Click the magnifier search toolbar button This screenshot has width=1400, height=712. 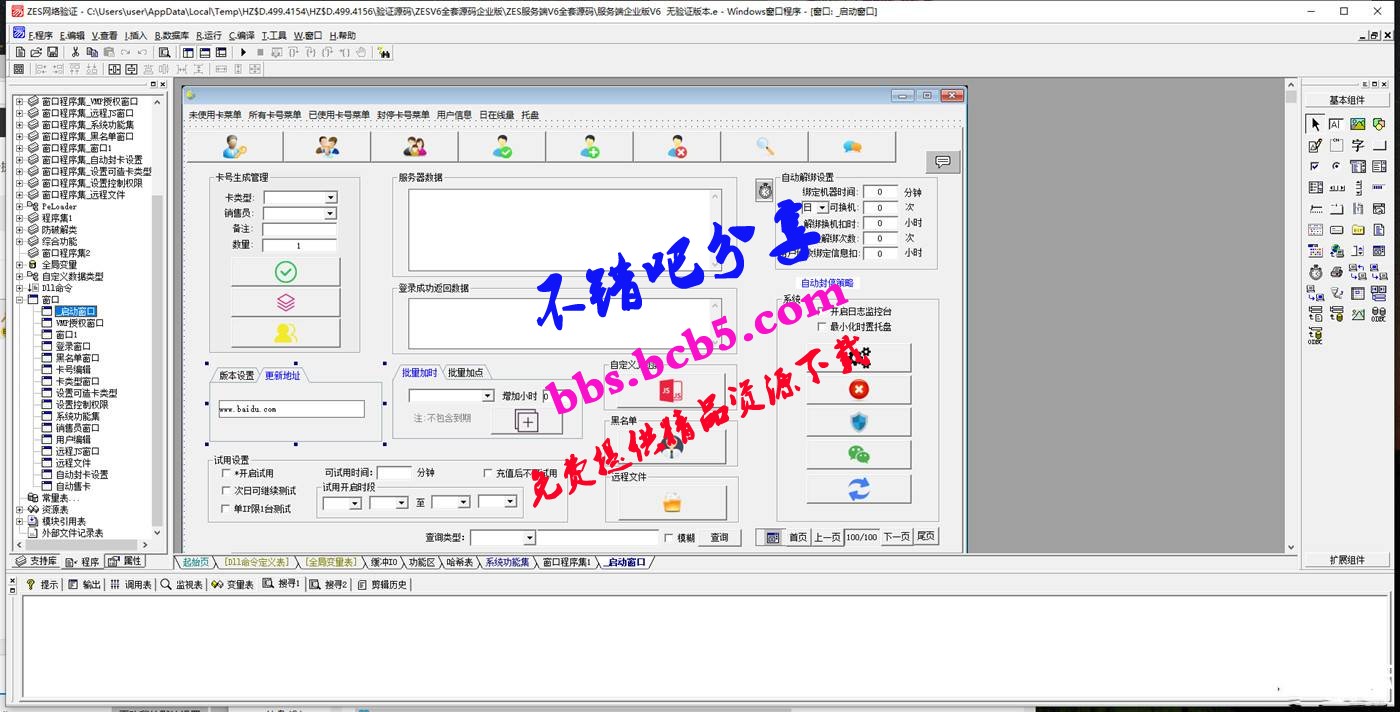click(765, 147)
